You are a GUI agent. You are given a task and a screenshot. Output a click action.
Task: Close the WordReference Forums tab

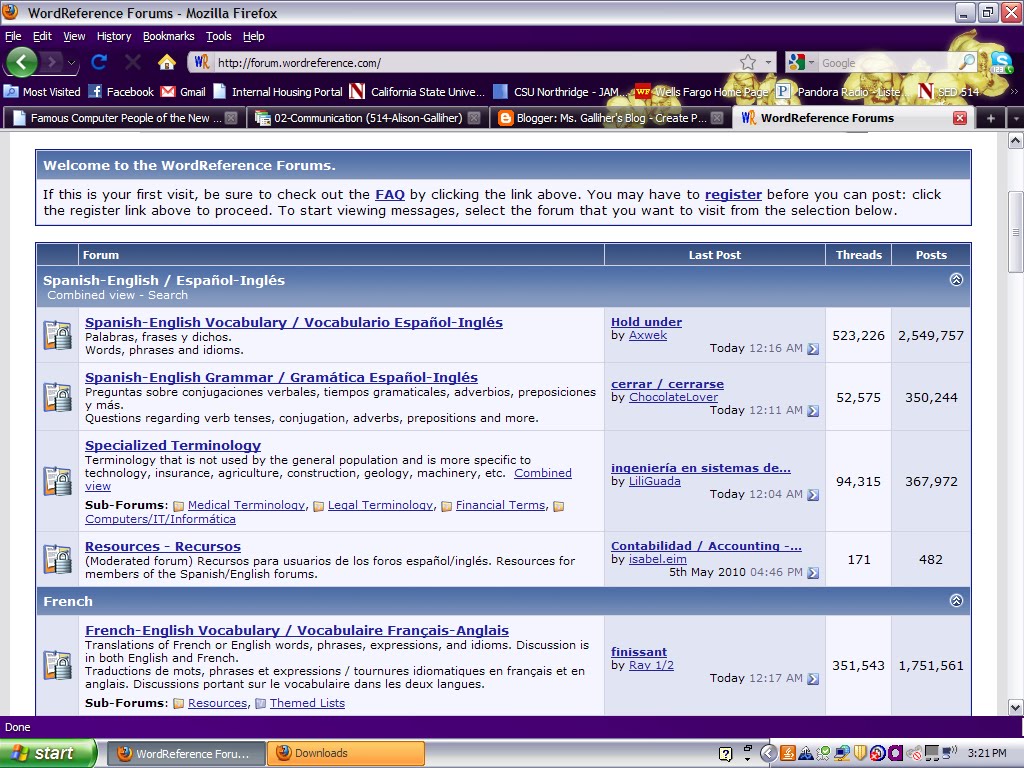[959, 118]
